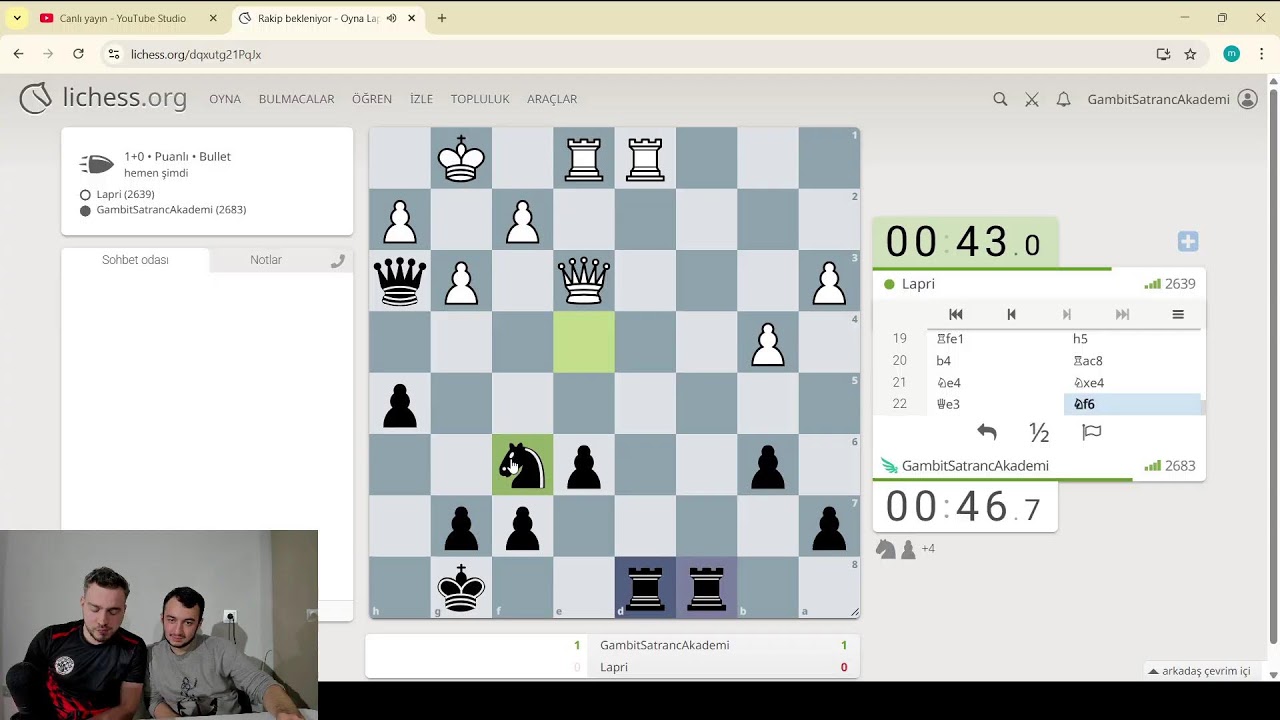Select the highlighted move Nf6

1133,404
